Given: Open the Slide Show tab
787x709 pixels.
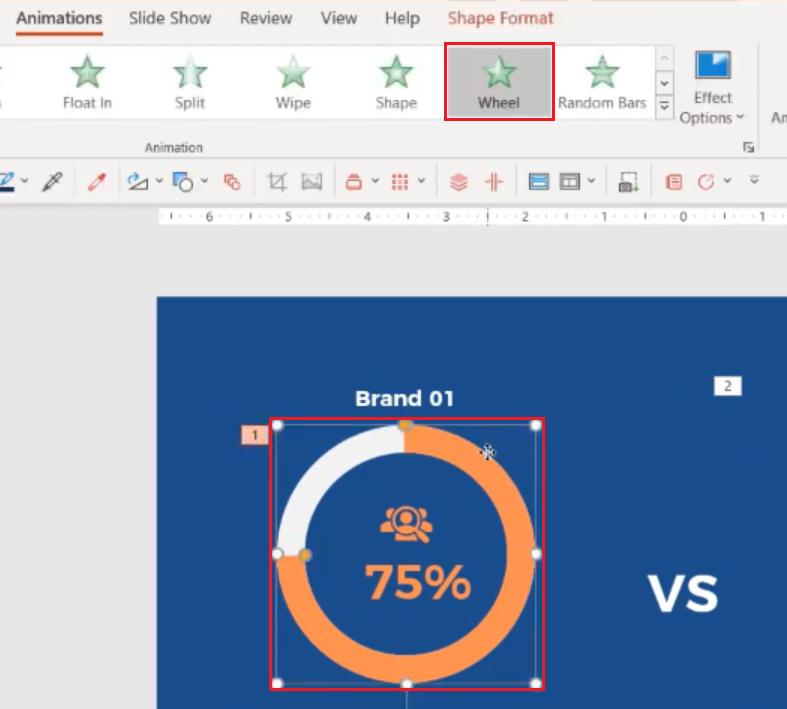Looking at the screenshot, I should pos(170,18).
